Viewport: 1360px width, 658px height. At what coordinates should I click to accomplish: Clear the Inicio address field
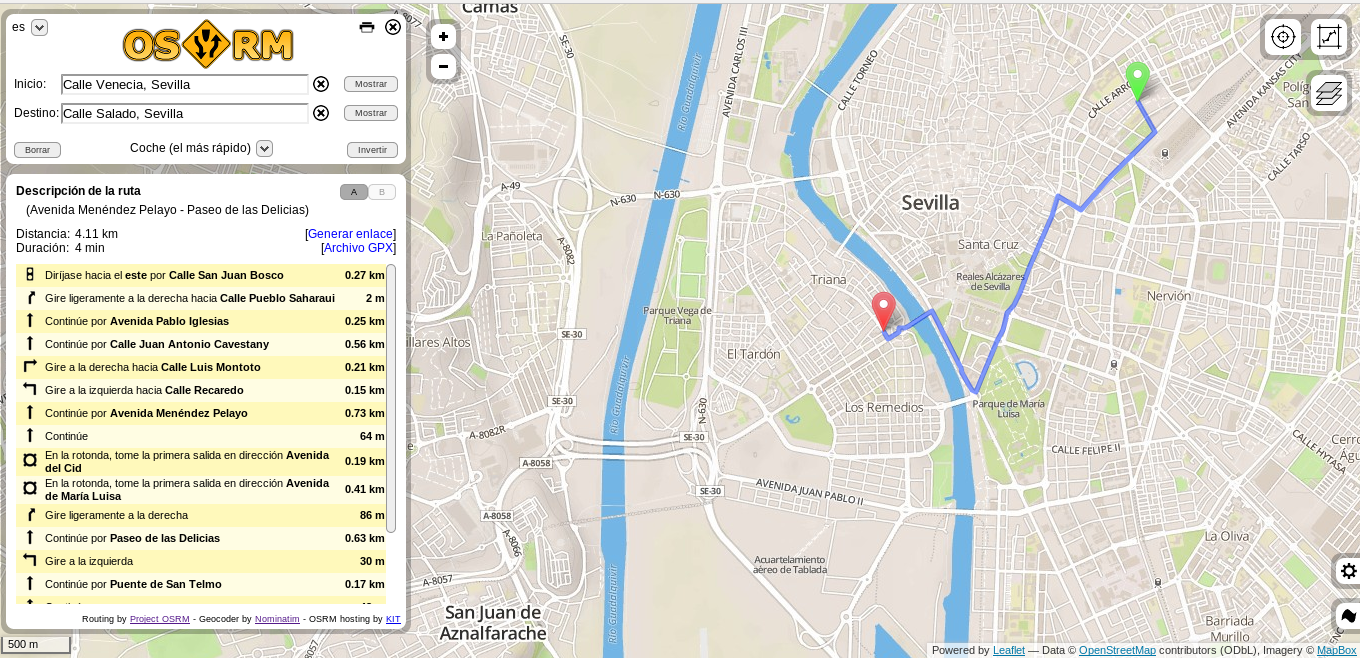tap(321, 84)
